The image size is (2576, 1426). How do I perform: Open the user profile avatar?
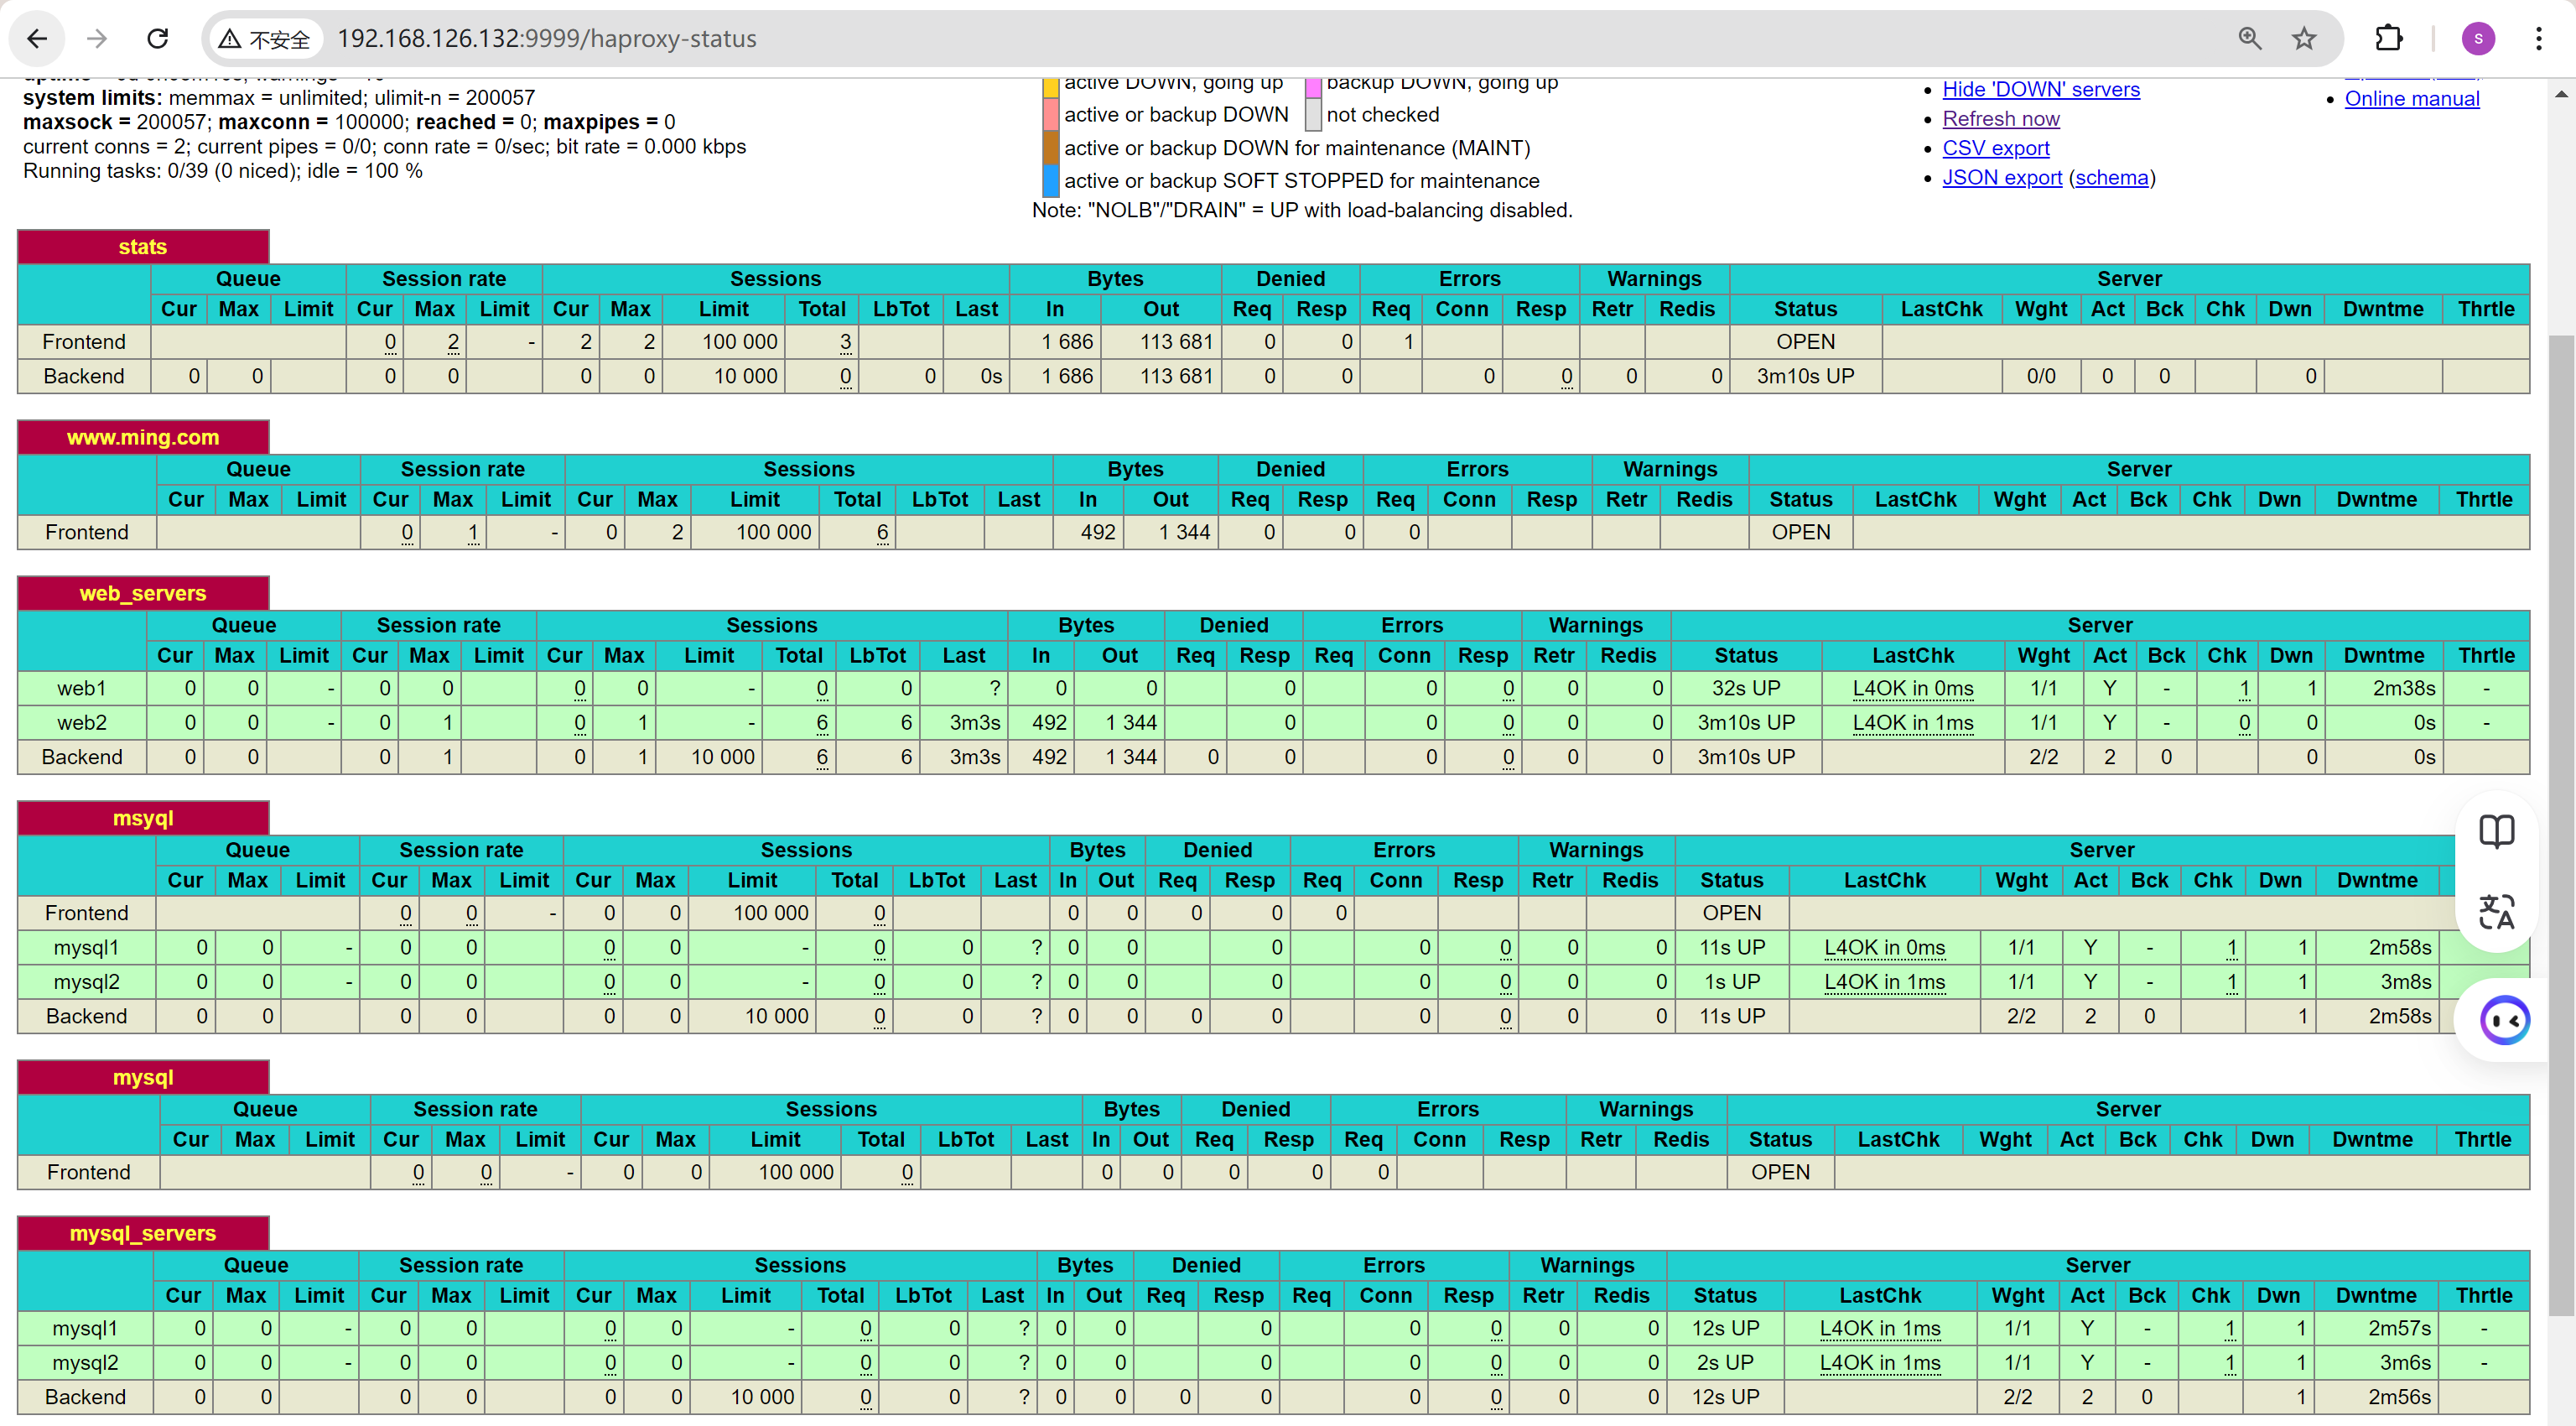click(2477, 39)
